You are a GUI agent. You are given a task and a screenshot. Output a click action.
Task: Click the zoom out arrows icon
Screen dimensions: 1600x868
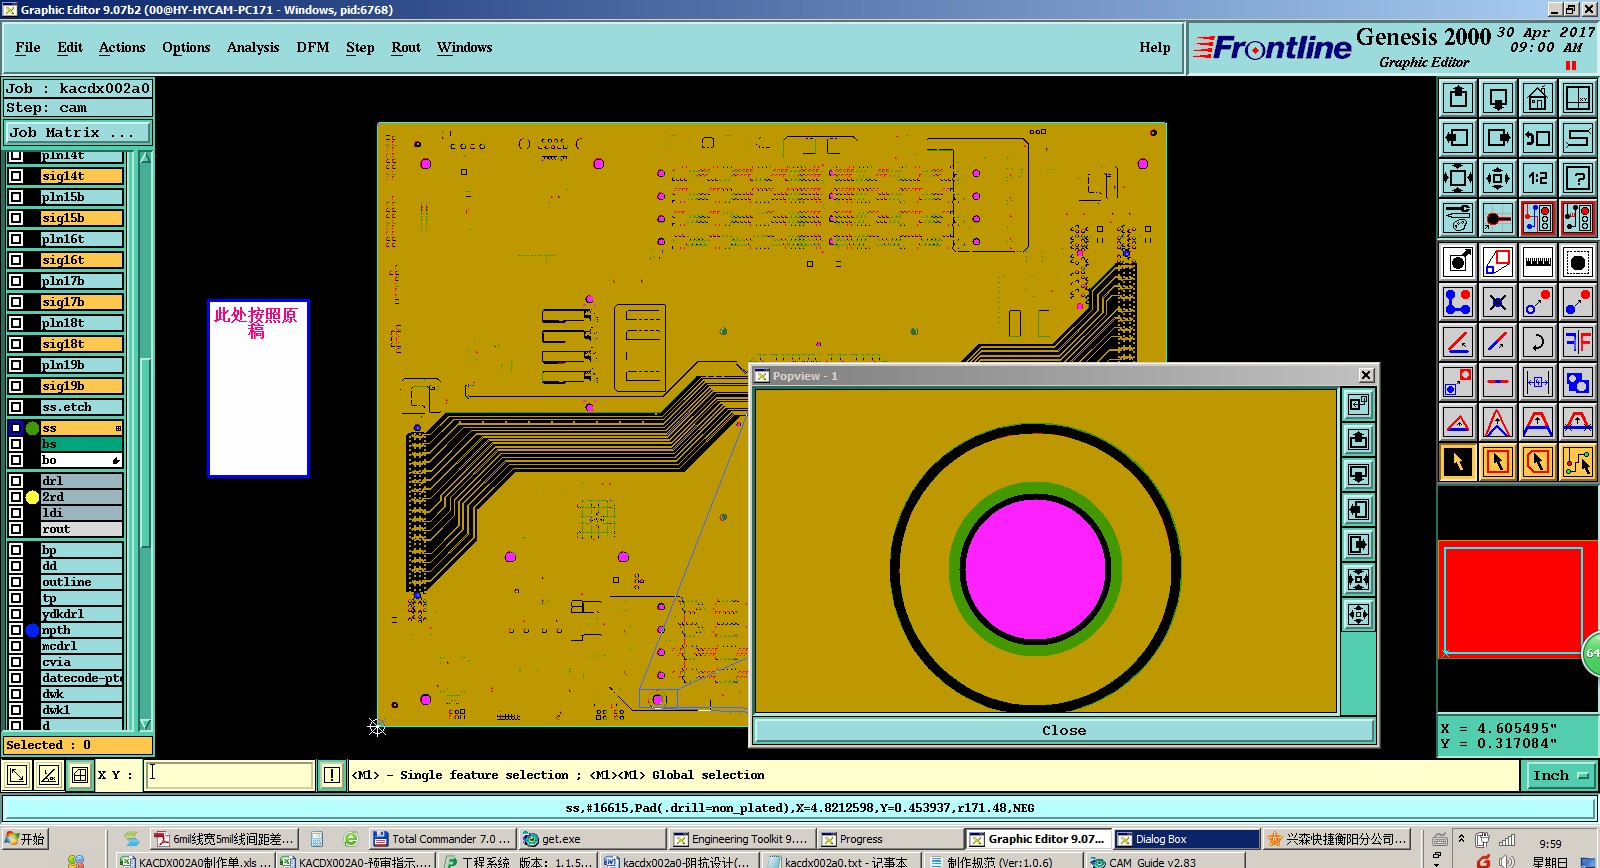[x=1498, y=178]
